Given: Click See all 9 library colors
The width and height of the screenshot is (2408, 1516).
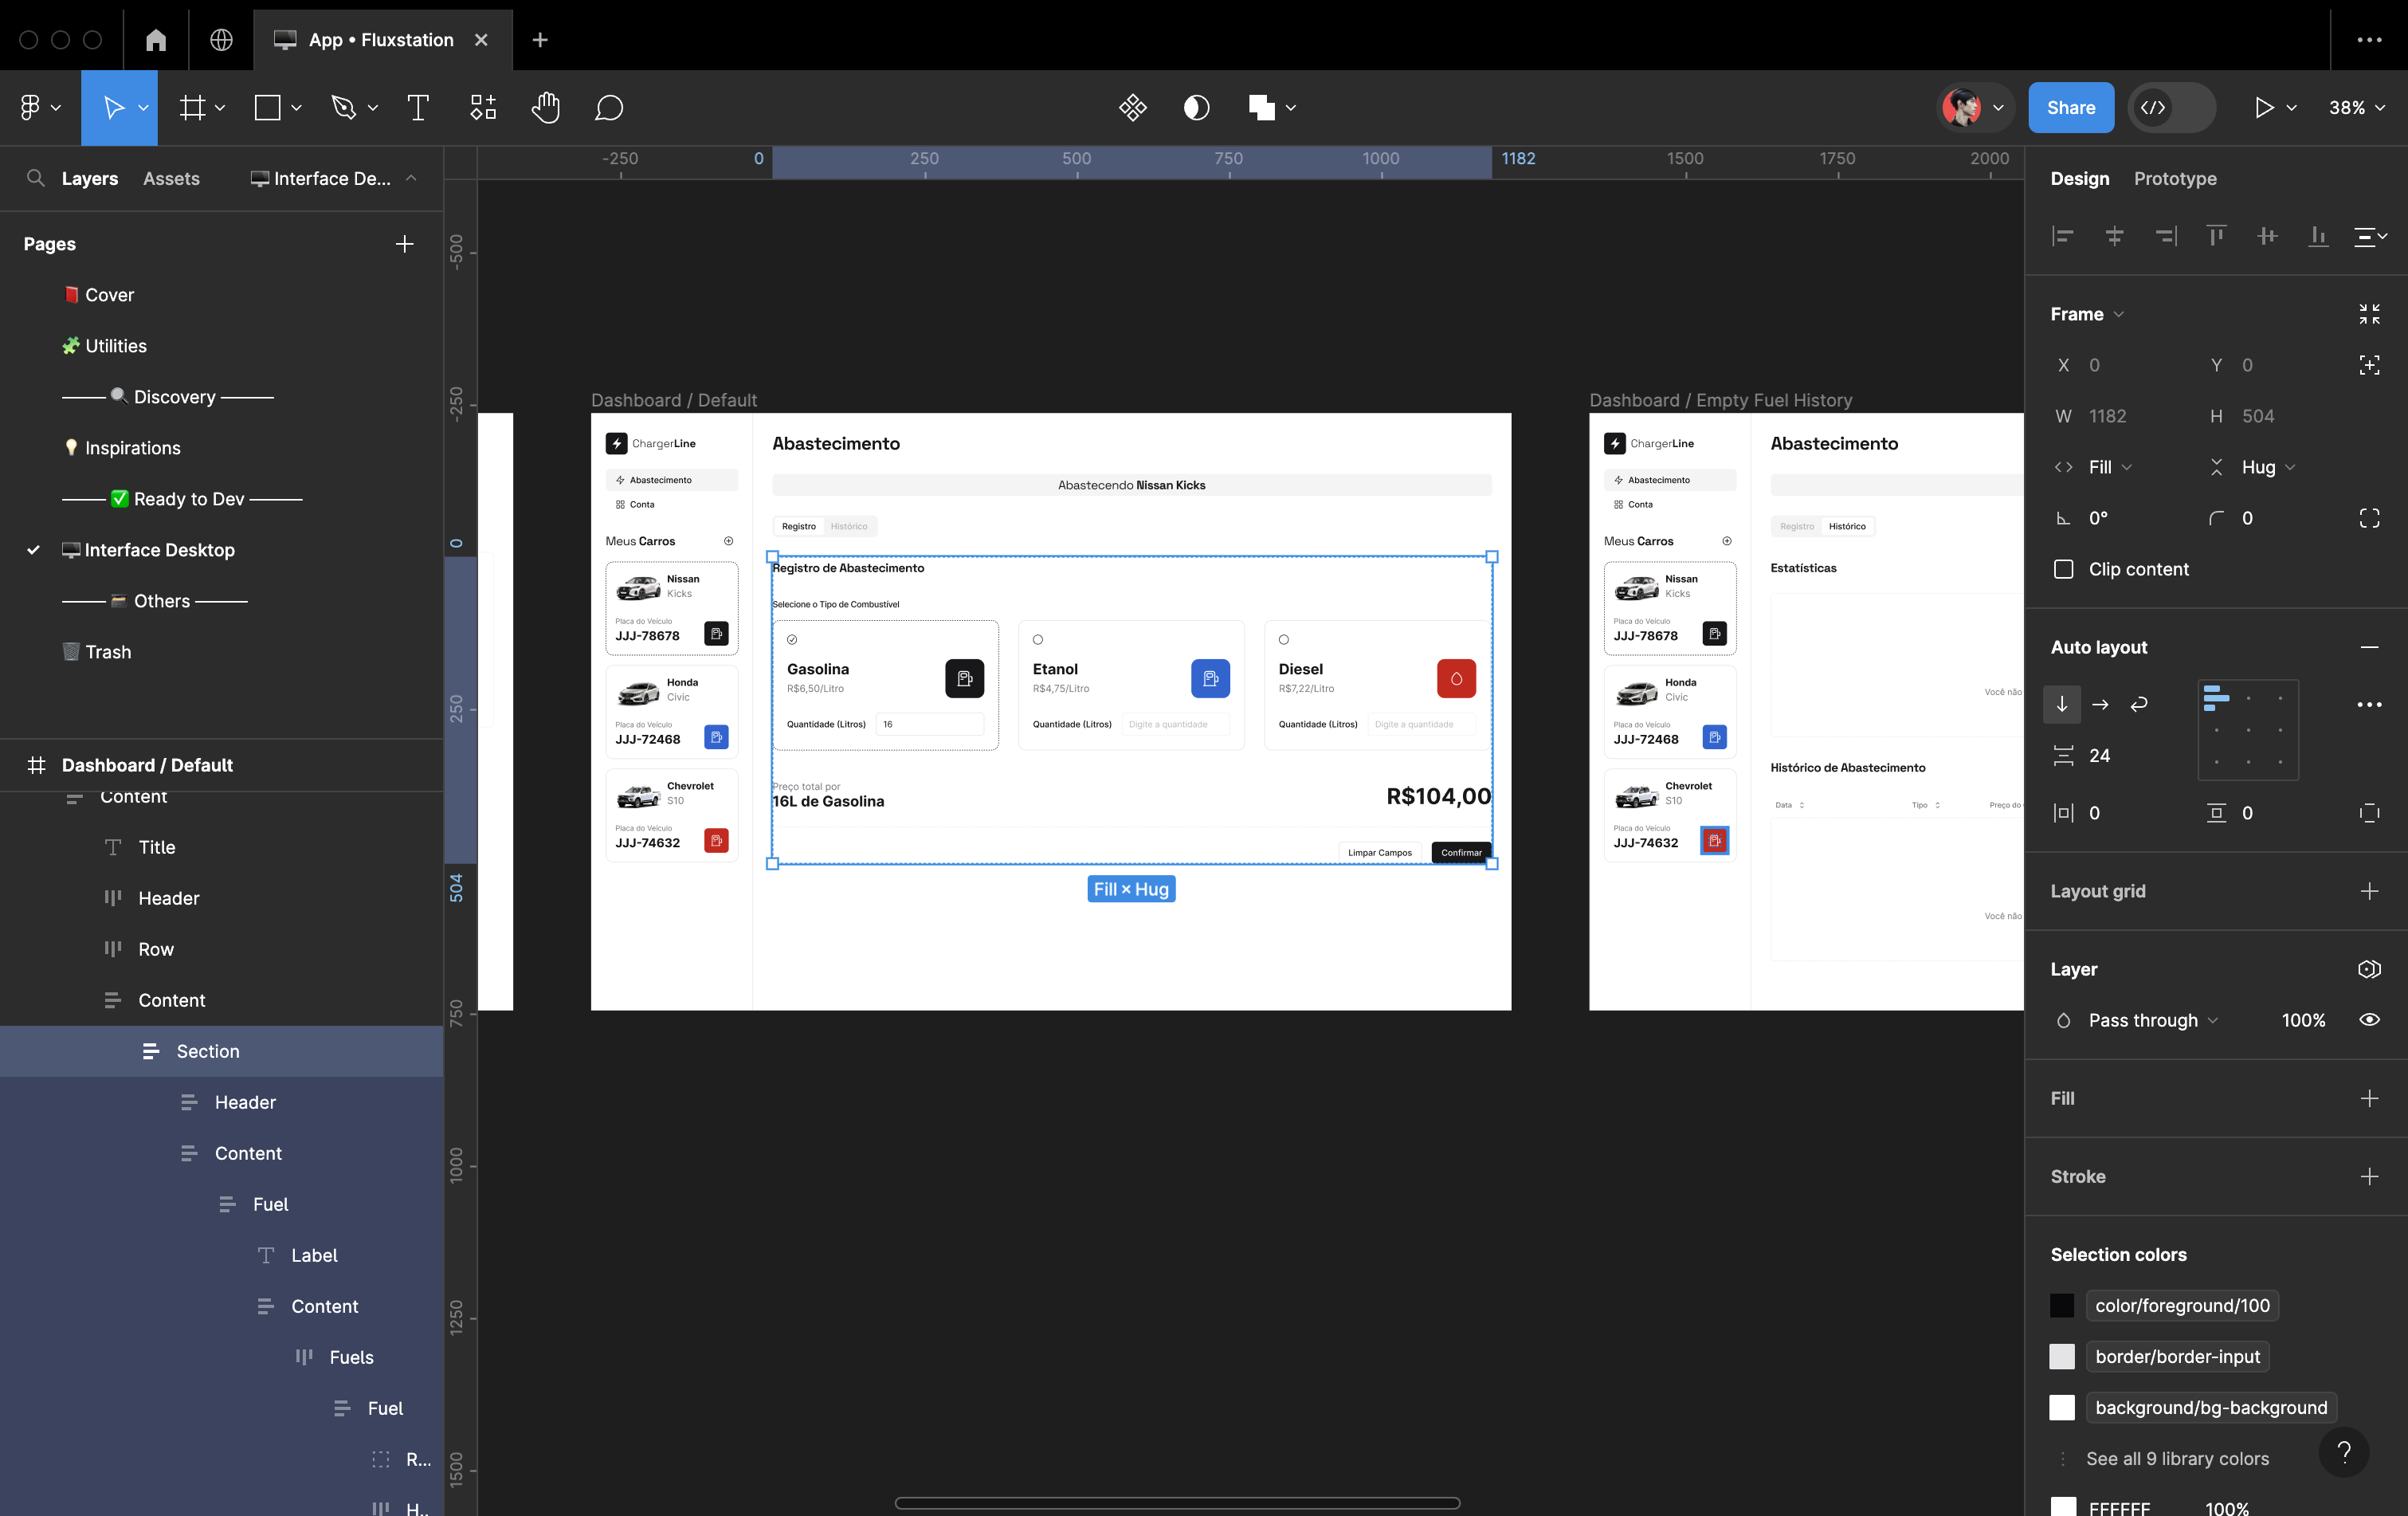Looking at the screenshot, I should click(2177, 1458).
